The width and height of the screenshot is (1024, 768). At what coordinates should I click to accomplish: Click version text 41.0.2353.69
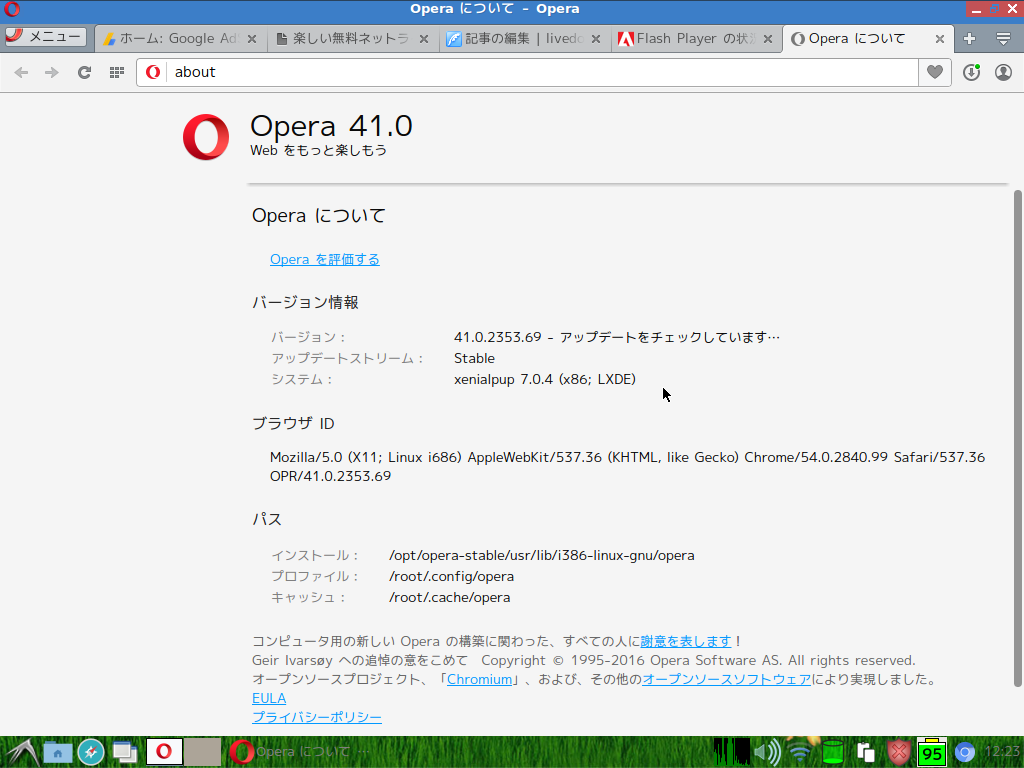point(498,337)
